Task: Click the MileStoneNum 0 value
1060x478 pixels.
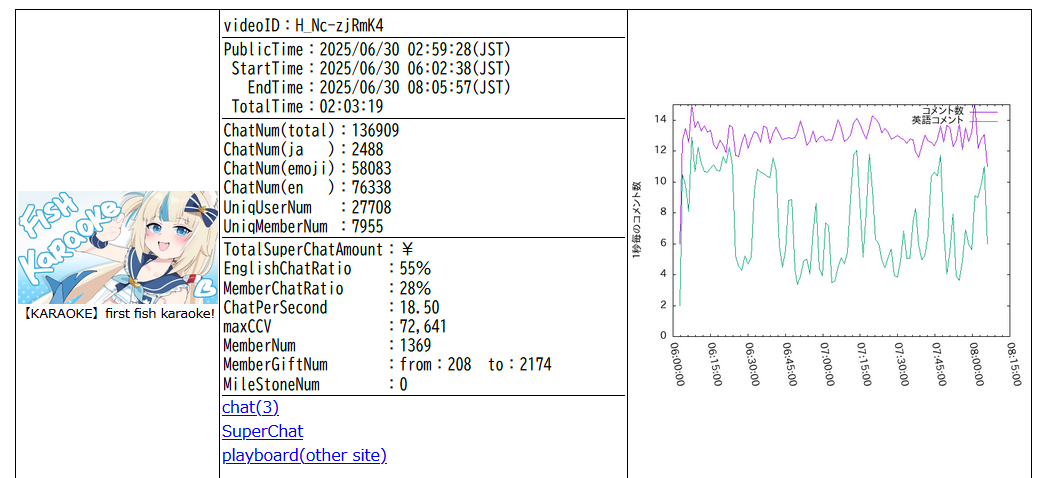Action: pyautogui.click(x=404, y=385)
